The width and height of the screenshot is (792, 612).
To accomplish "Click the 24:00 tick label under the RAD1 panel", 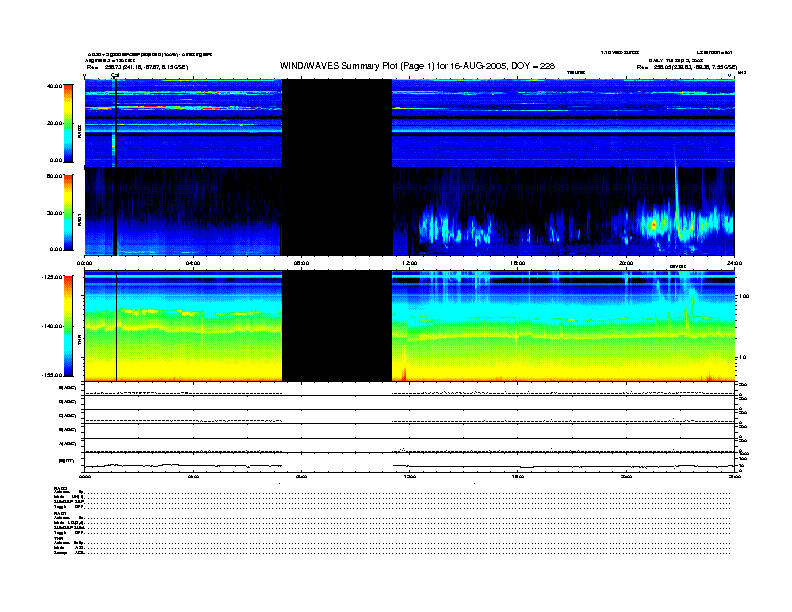I will pos(734,263).
